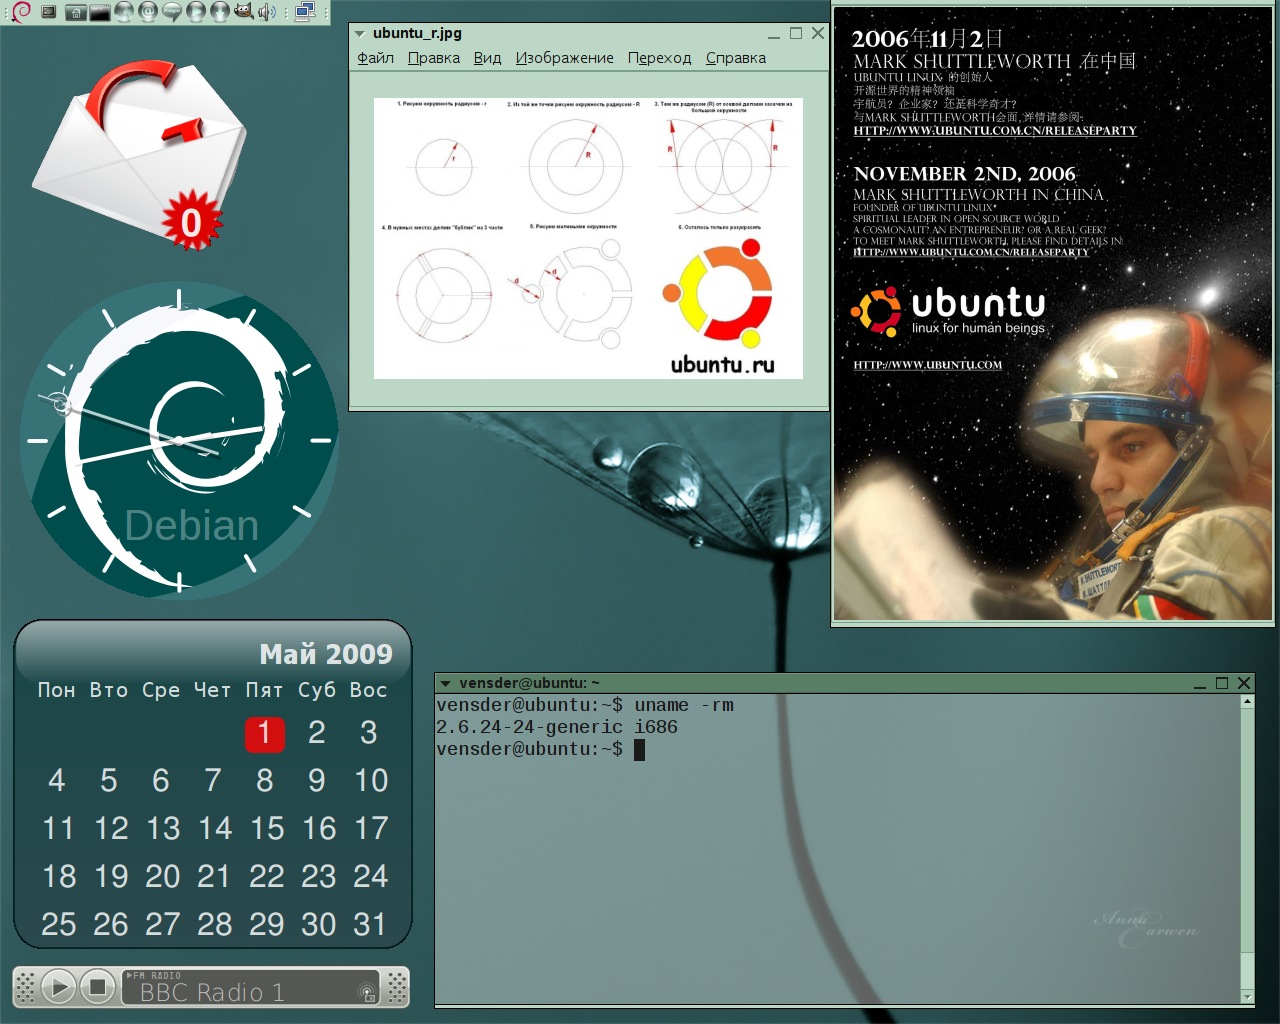Click the ubuntu_r.jpg window title text
Screen dimensions: 1280x1024
tap(417, 33)
